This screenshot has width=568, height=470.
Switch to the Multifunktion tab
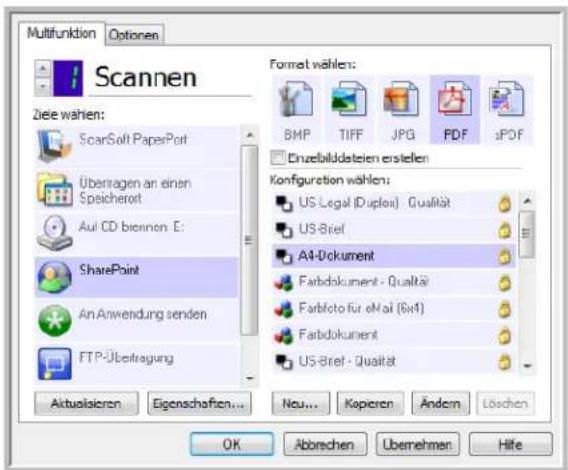[x=62, y=34]
